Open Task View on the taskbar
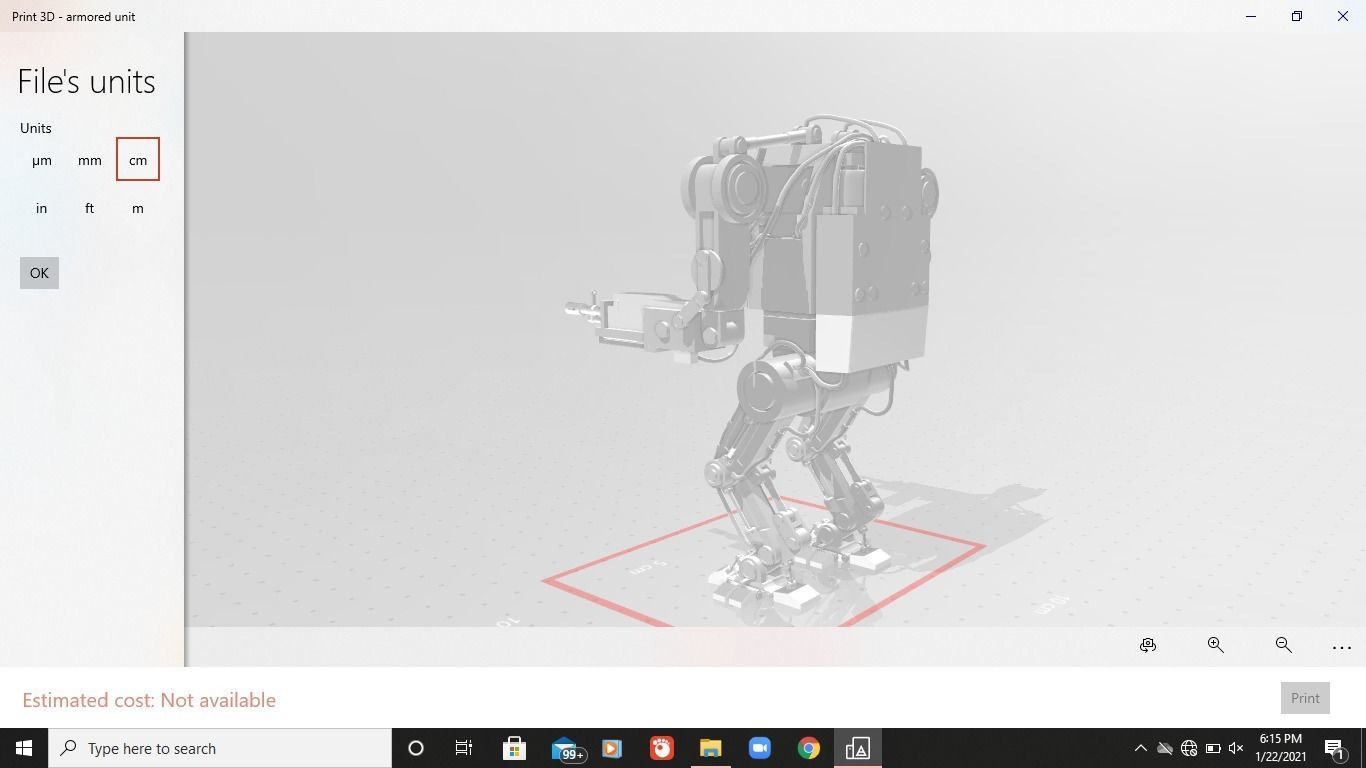Image resolution: width=1366 pixels, height=768 pixels. pos(464,748)
